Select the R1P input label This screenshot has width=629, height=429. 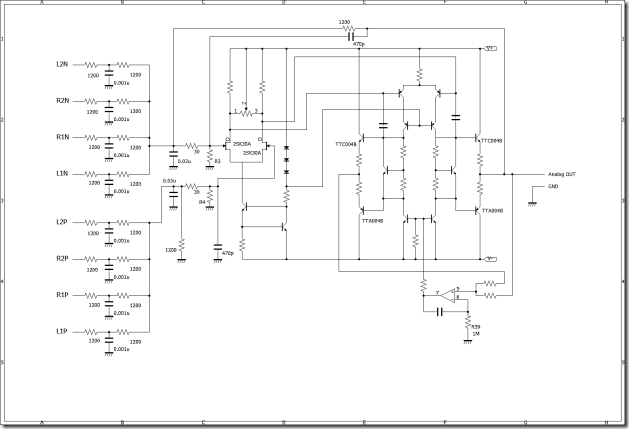[x=62, y=295]
